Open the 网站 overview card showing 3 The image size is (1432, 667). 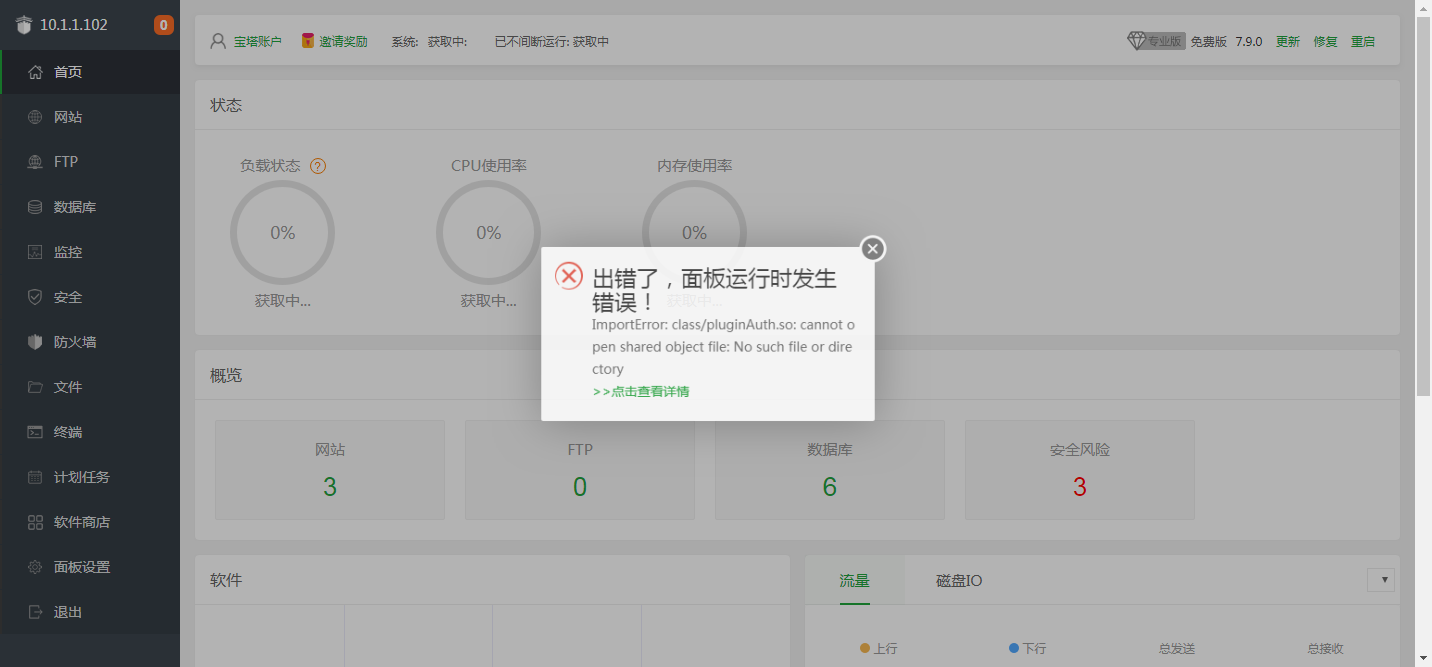[x=330, y=470]
